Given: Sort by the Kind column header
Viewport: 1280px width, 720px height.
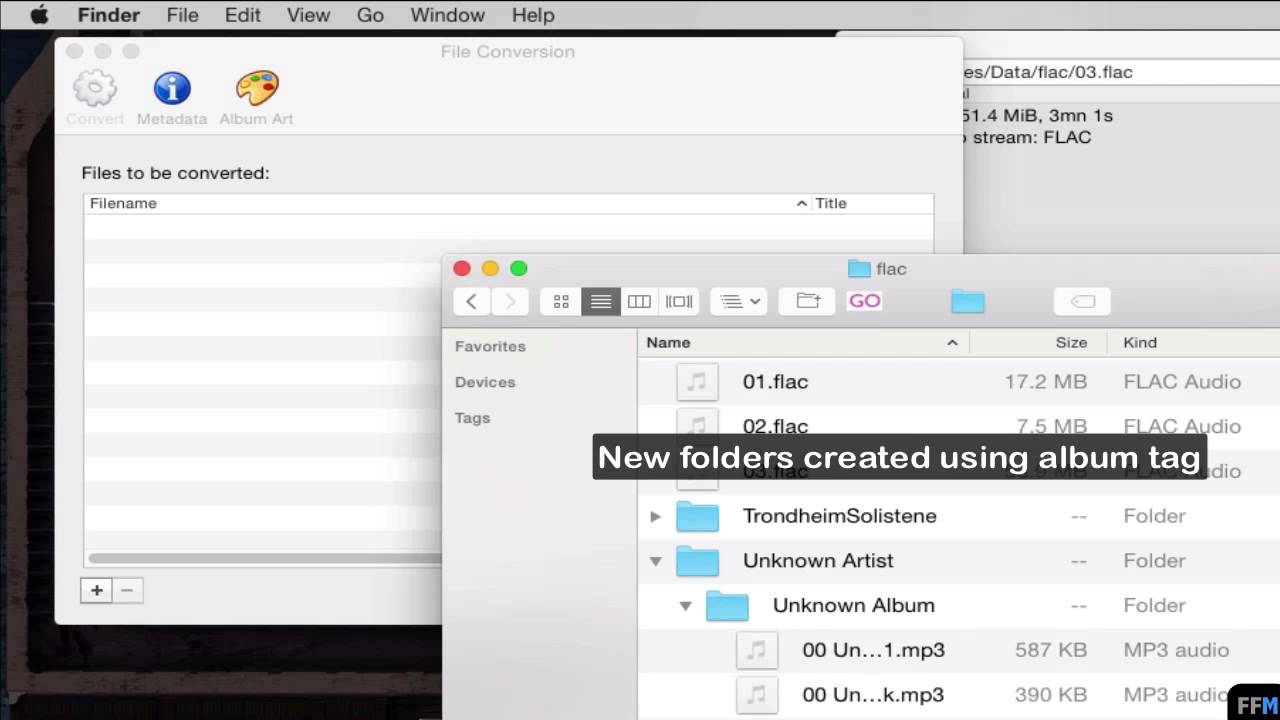Looking at the screenshot, I should [1193, 342].
